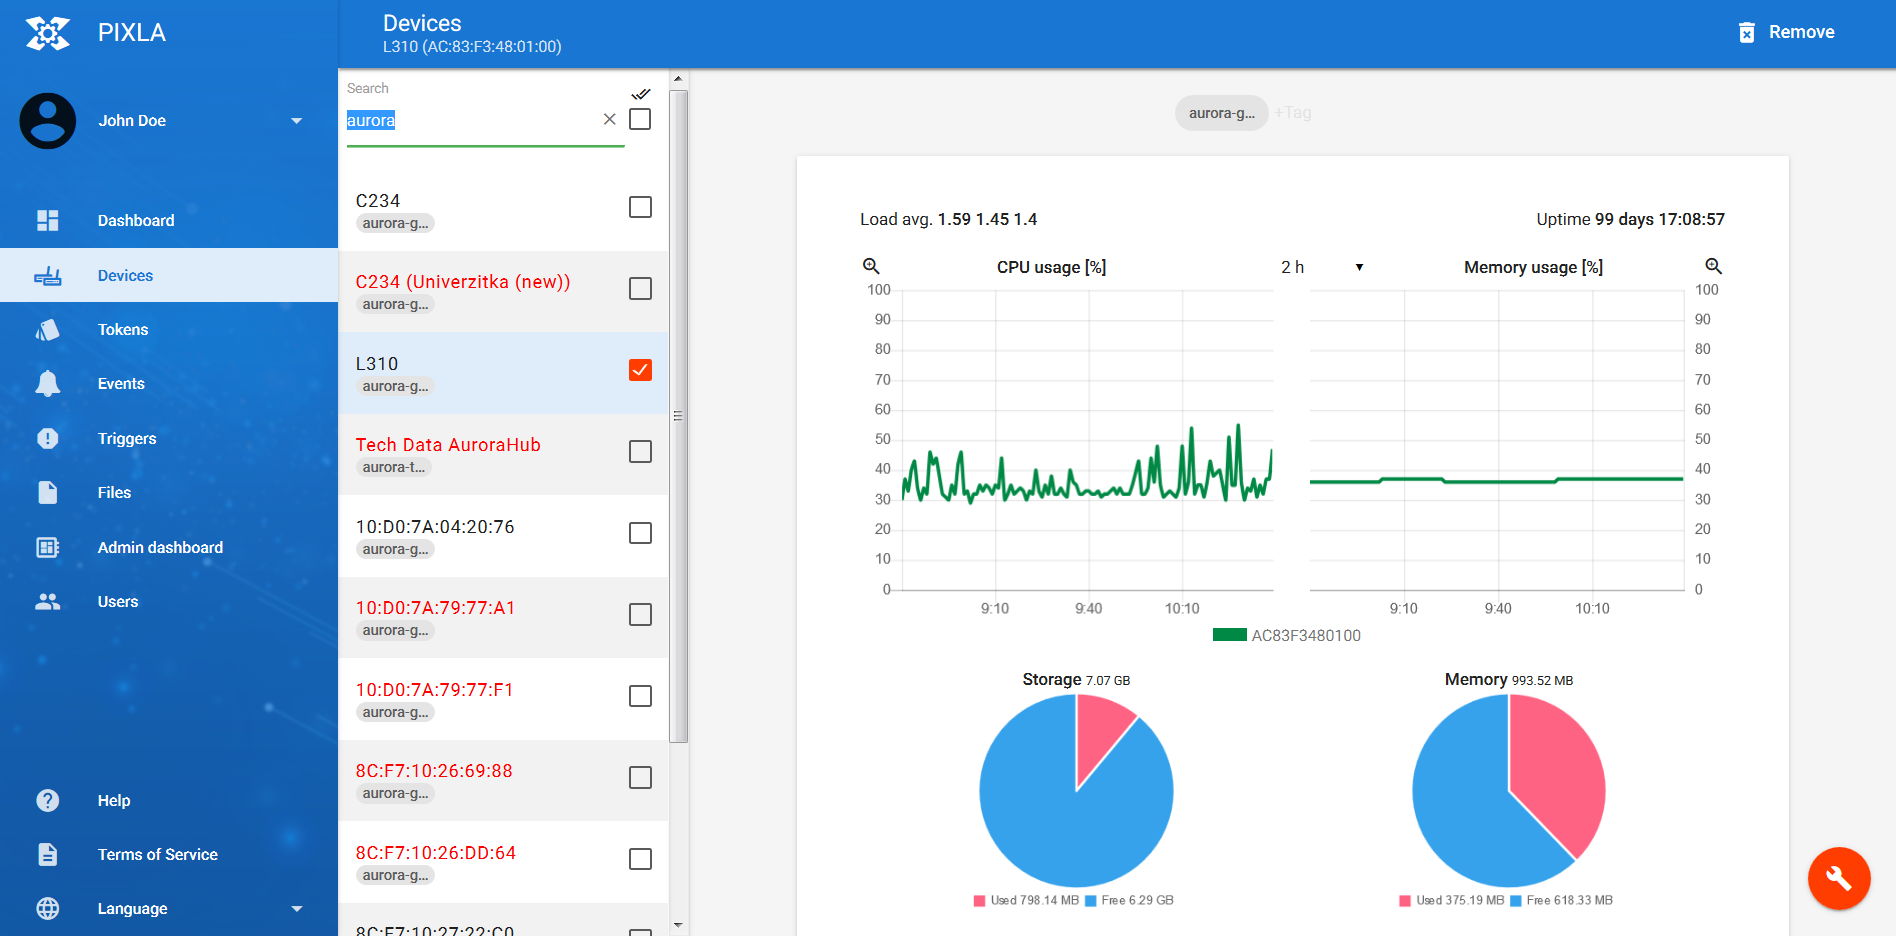Click the device list scroll up arrow

pyautogui.click(x=678, y=78)
